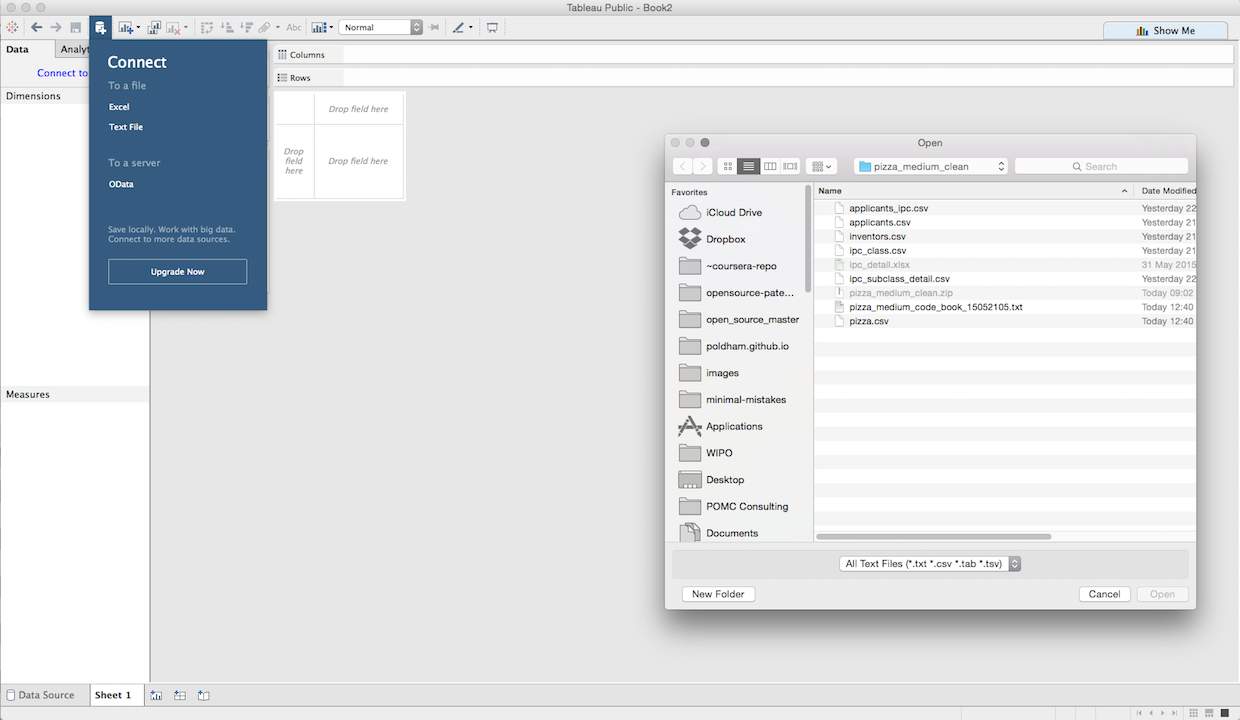Click the view cards bar chart icon

319,28
